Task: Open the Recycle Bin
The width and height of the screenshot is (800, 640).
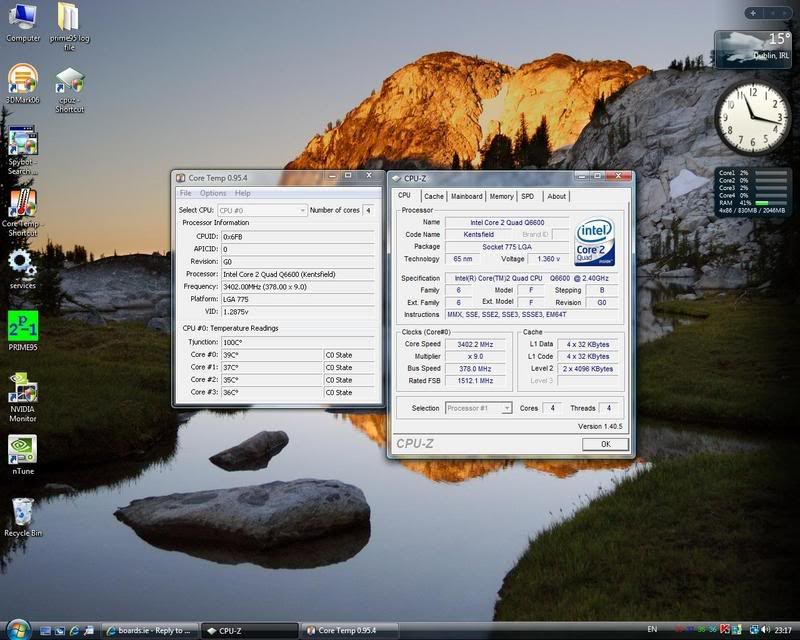Action: (x=22, y=517)
